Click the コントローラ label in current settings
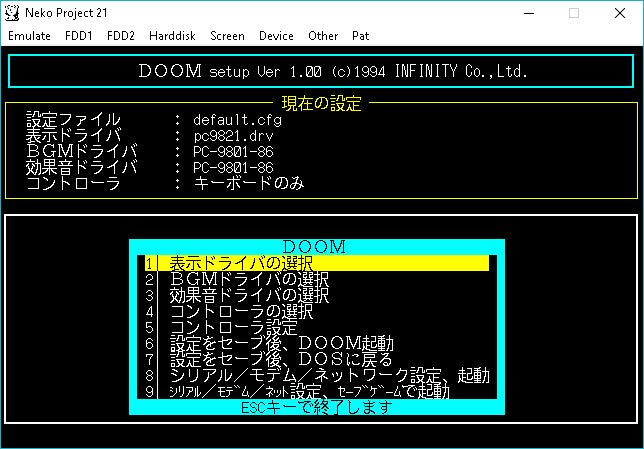The width and height of the screenshot is (644, 449). (73, 183)
